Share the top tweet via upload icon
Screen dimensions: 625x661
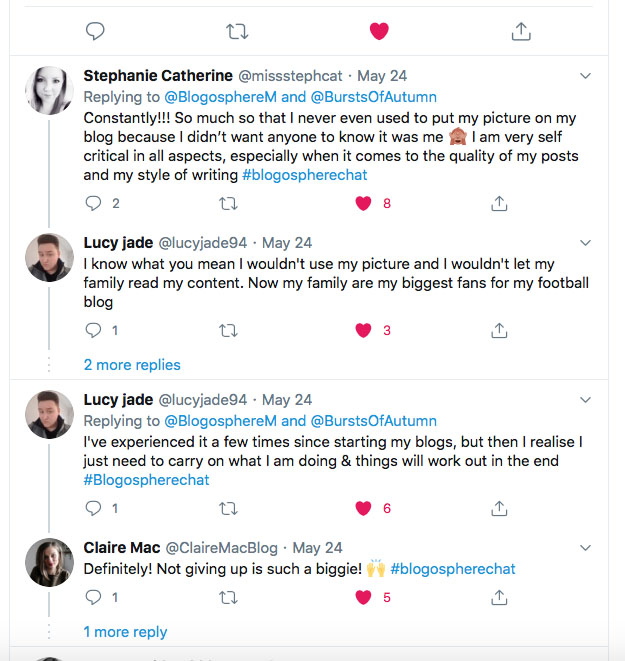(521, 31)
